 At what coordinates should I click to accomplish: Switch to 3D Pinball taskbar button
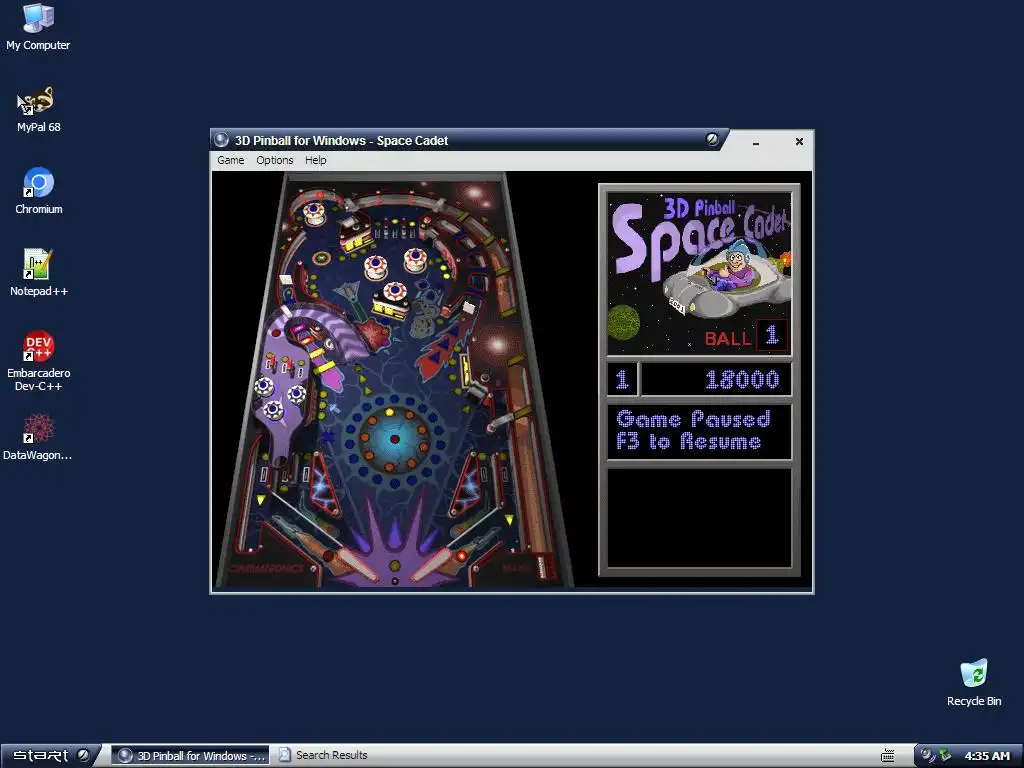[191, 756]
